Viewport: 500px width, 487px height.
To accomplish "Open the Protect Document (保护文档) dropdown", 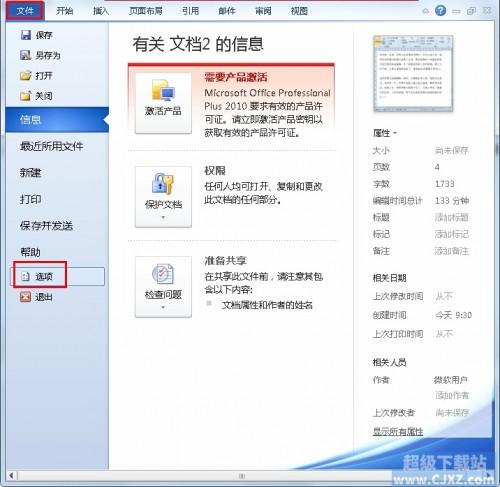I will point(163,197).
